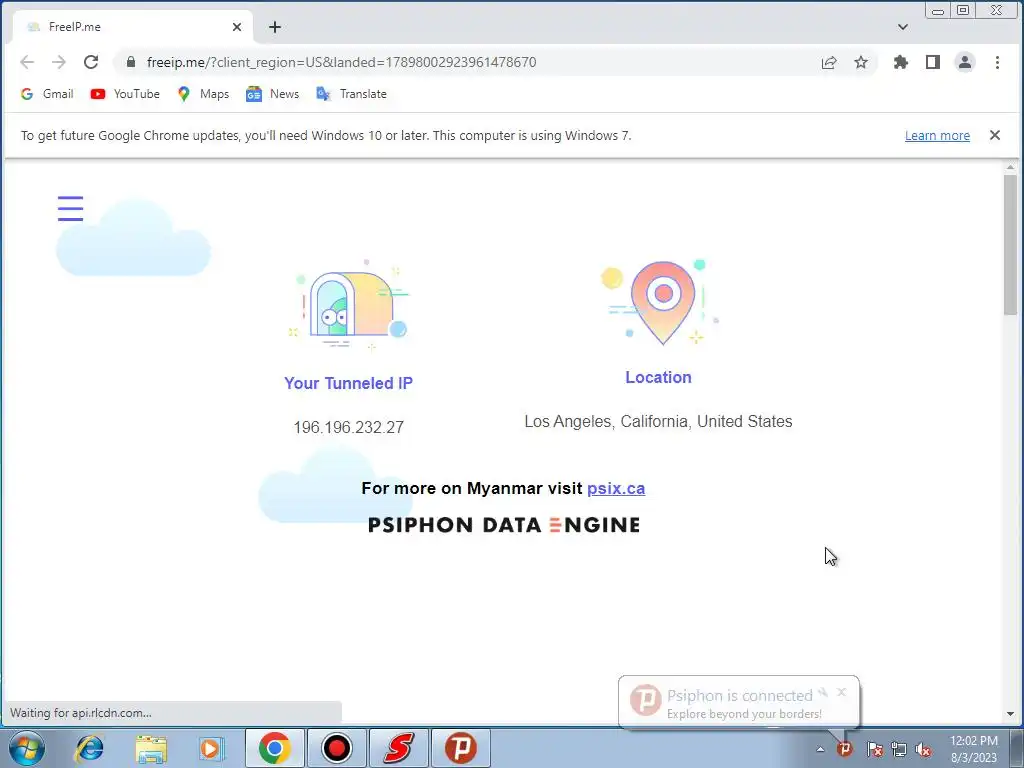The width and height of the screenshot is (1024, 768).
Task: Open the Chrome profile avatar
Action: (x=965, y=62)
